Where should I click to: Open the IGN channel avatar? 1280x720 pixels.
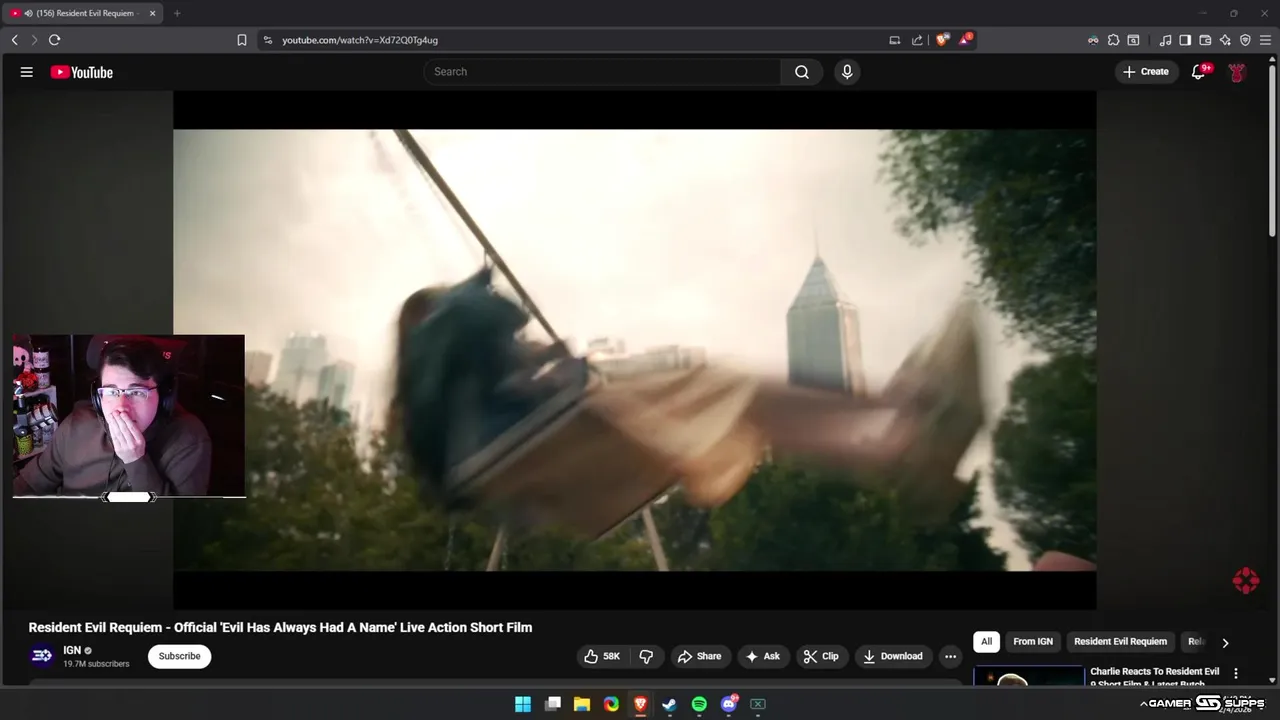[41, 656]
